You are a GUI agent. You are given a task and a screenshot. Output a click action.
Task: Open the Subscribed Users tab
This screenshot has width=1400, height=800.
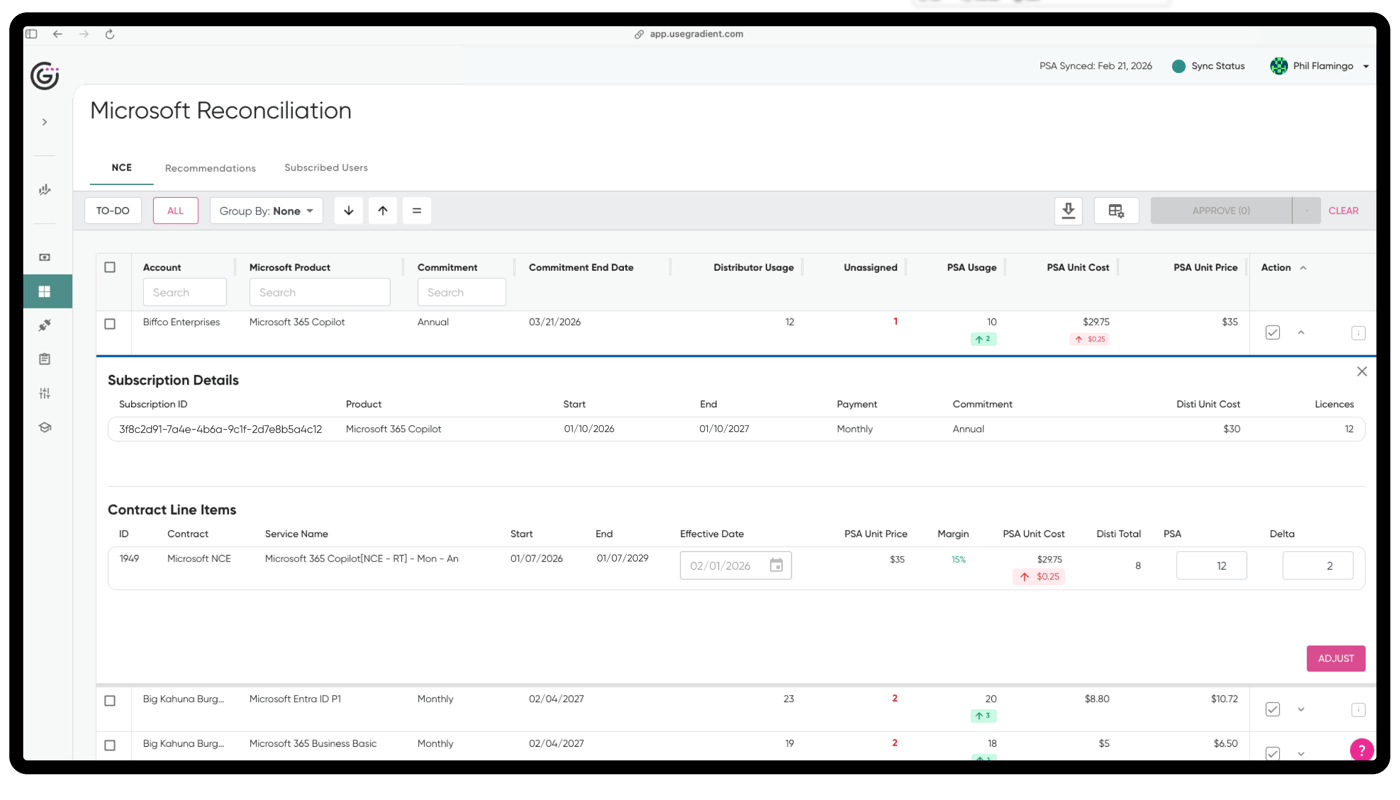point(326,168)
